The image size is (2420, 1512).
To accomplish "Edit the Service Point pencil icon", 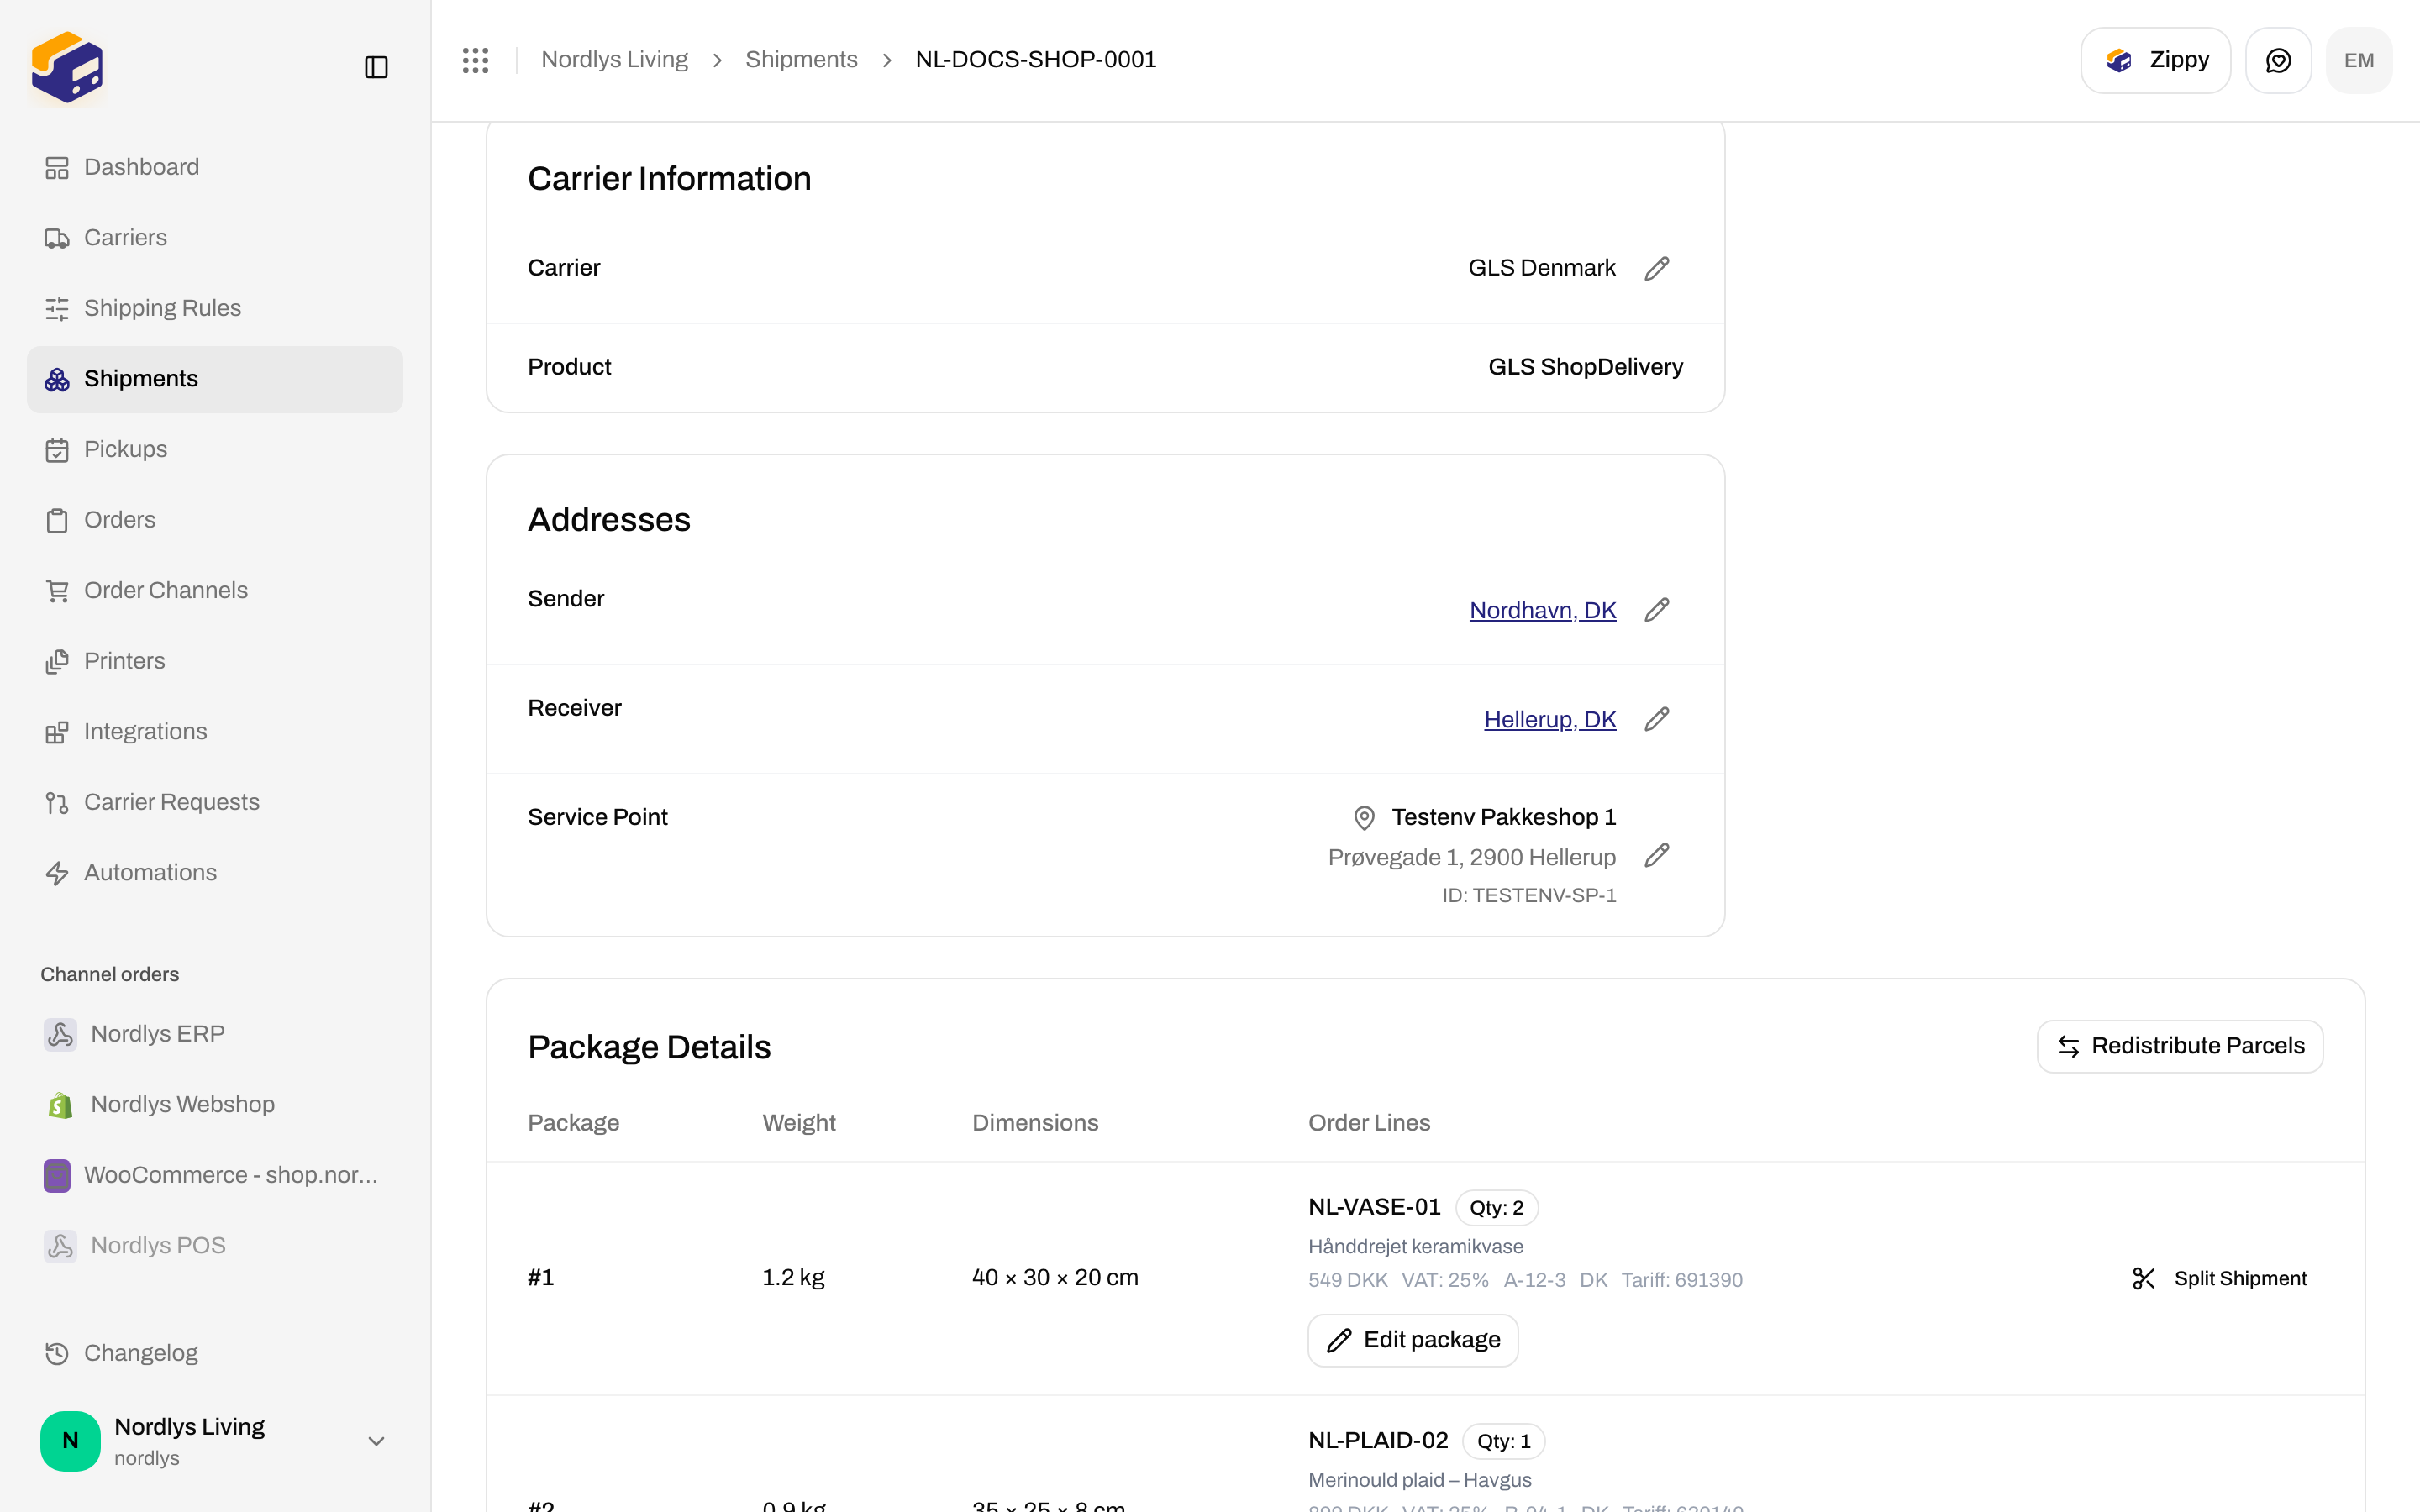I will pyautogui.click(x=1657, y=855).
